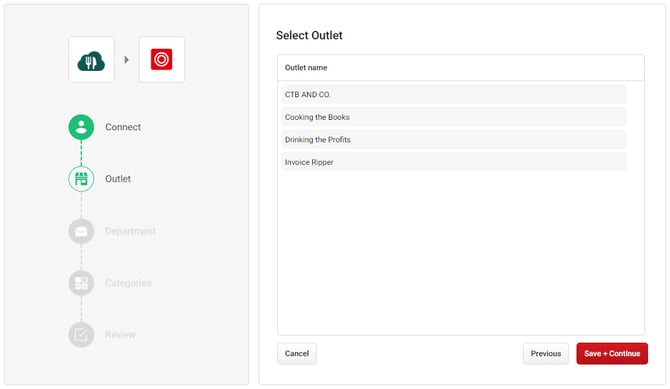Choose the Drinking the Profits outlet
Image resolution: width=670 pixels, height=389 pixels.
pos(453,139)
